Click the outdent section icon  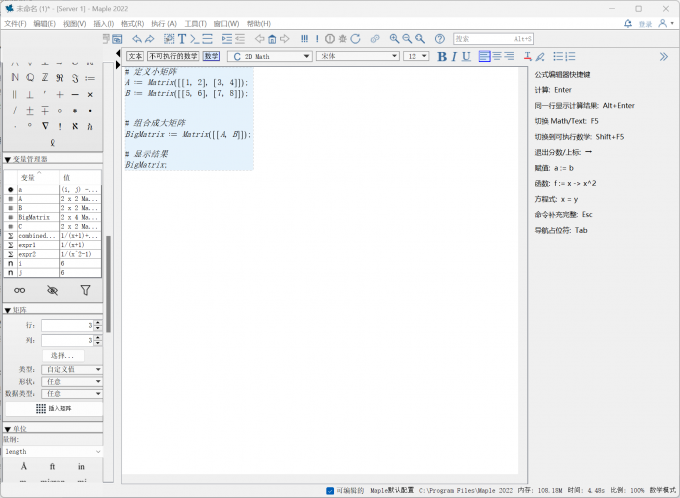pyautogui.click(x=239, y=39)
